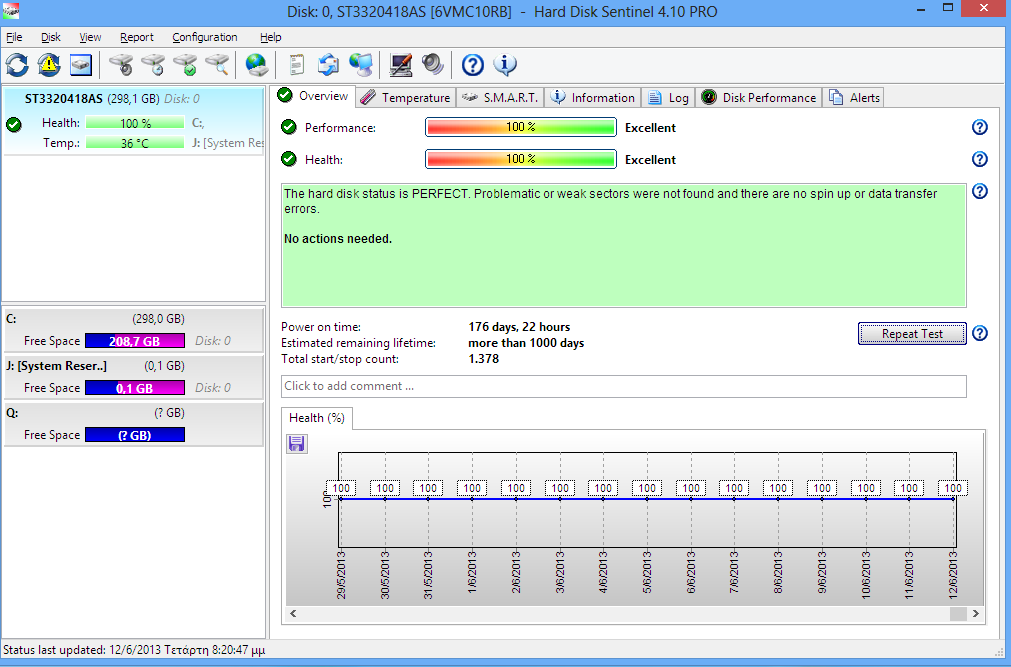This screenshot has height=667, width=1011.
Task: Click the C: free space 208,7 GB bar
Action: pos(135,341)
